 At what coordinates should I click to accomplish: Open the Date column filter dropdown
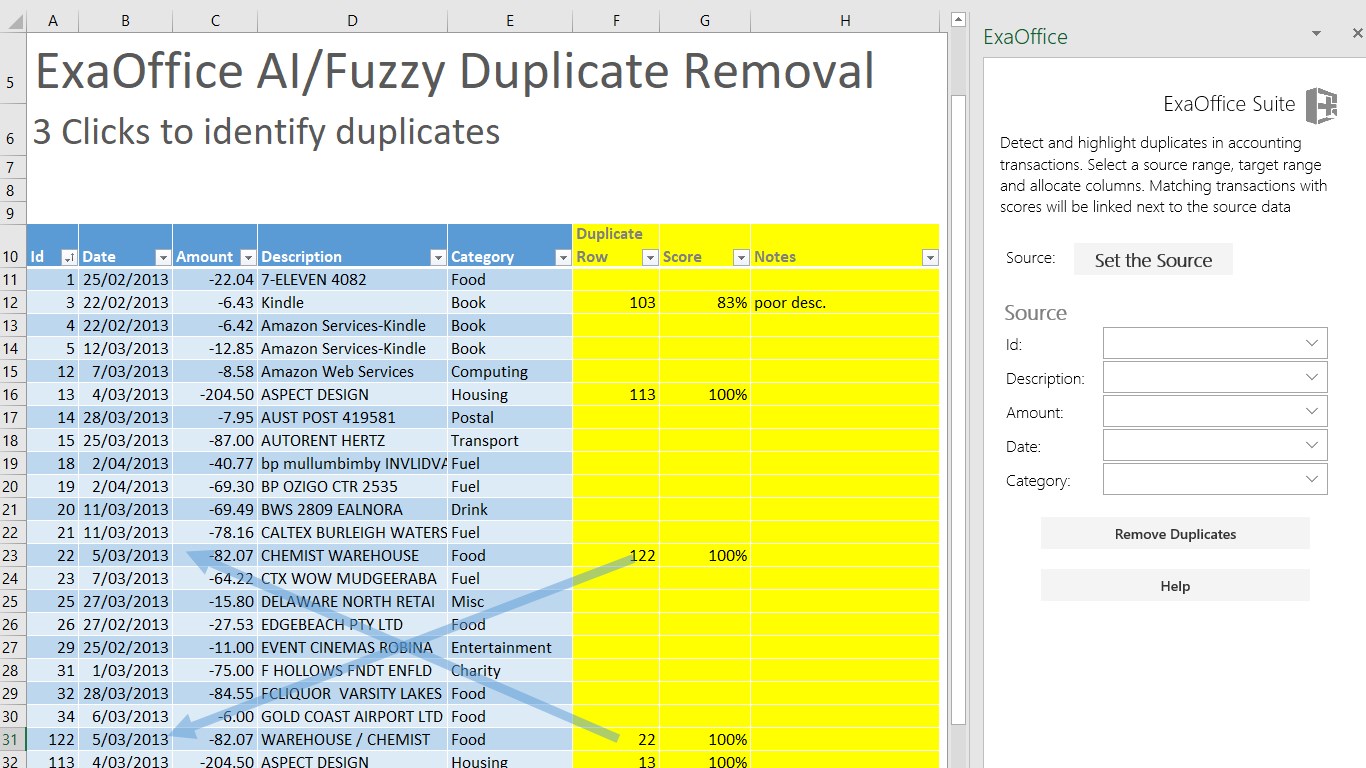163,257
